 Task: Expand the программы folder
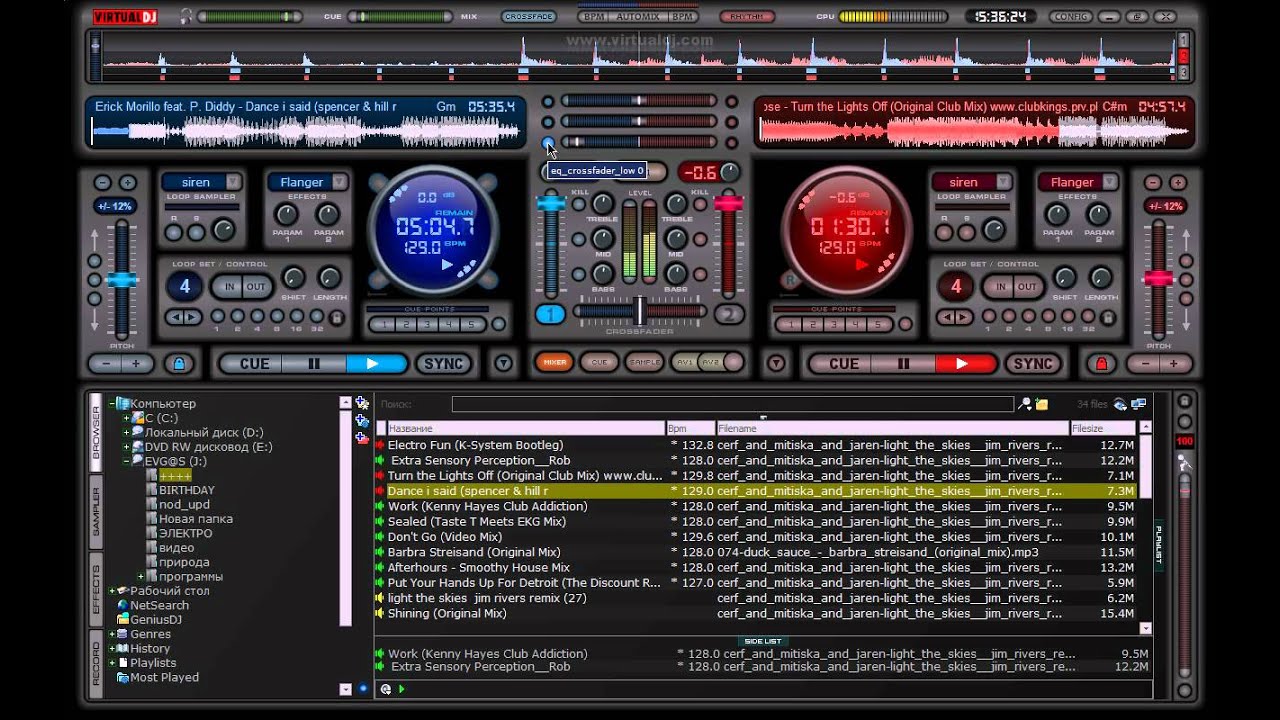tap(141, 577)
